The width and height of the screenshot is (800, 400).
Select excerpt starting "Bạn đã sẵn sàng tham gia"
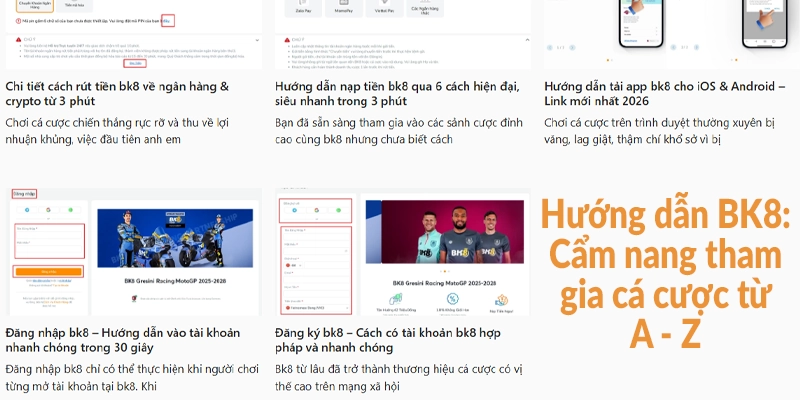[x=399, y=131]
